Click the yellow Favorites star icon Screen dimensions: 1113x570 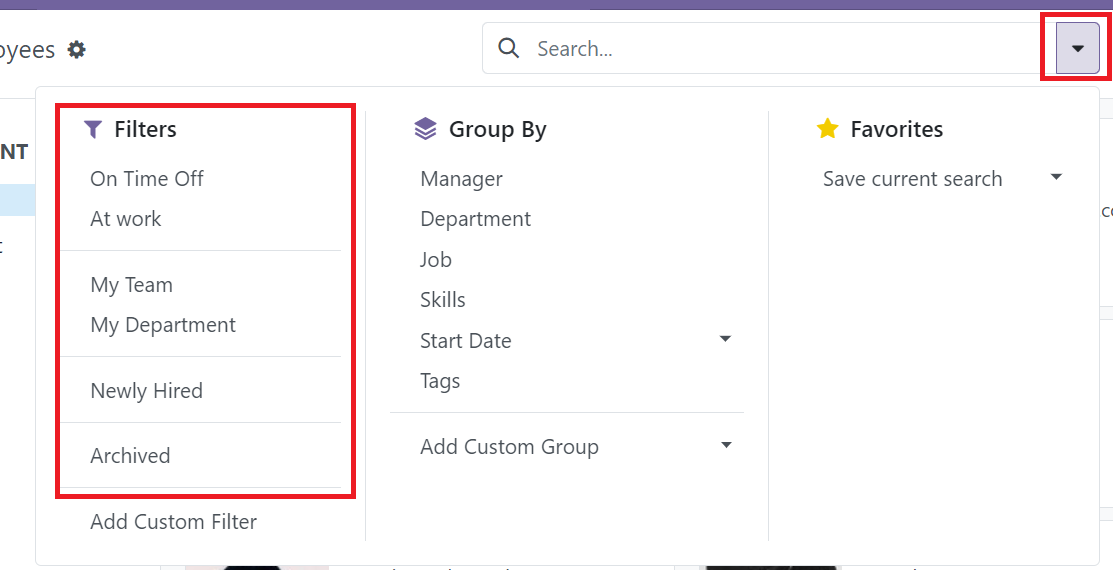pyautogui.click(x=827, y=129)
